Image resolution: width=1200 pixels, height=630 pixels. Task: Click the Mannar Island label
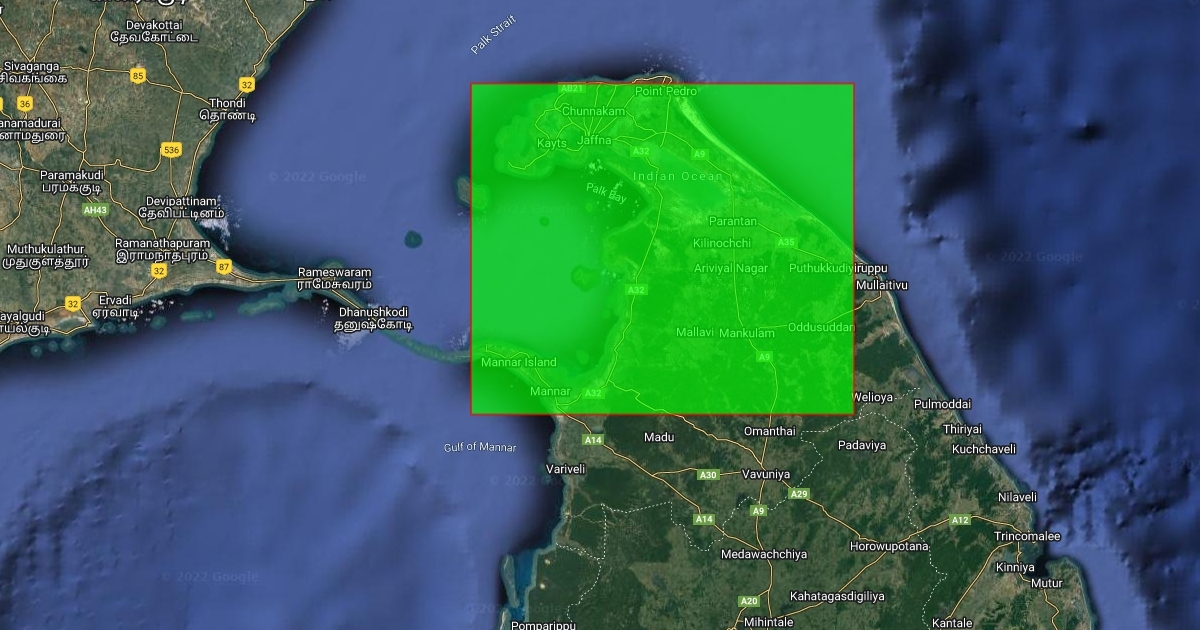(518, 362)
